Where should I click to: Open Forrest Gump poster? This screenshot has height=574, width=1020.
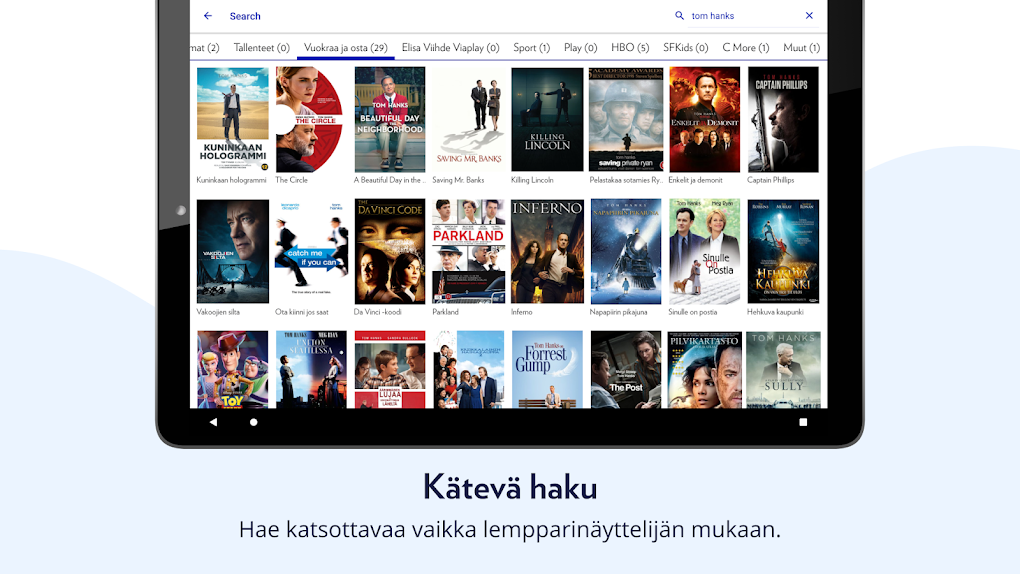tap(547, 370)
